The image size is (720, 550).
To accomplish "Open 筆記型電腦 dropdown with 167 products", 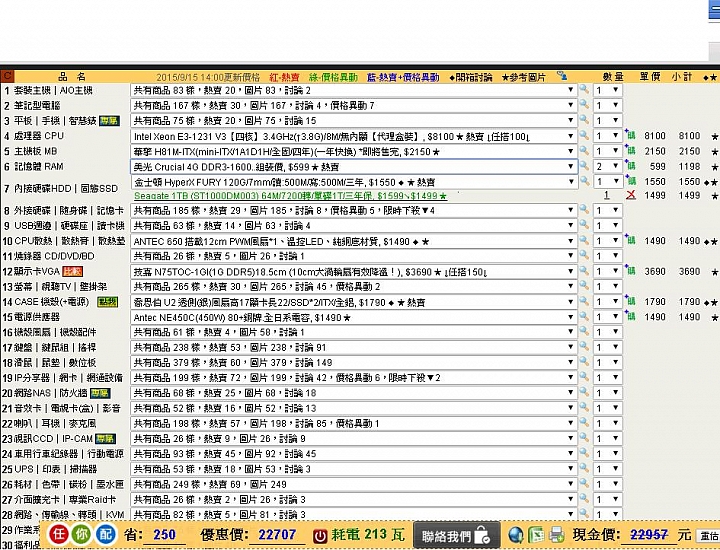I will [354, 106].
